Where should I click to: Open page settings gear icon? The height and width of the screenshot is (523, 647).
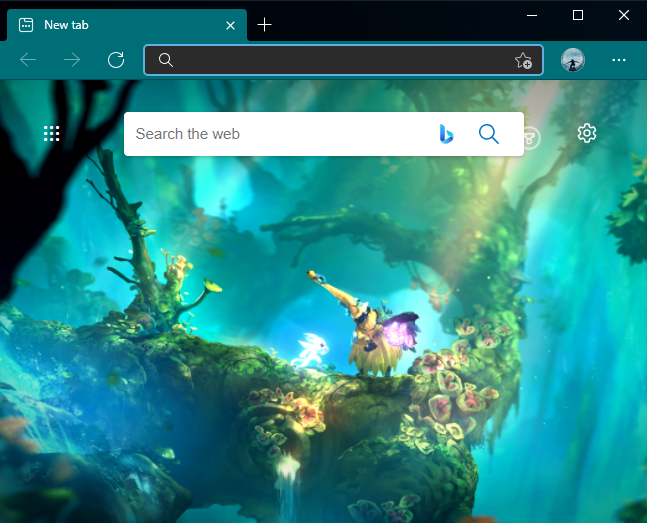[x=587, y=133]
